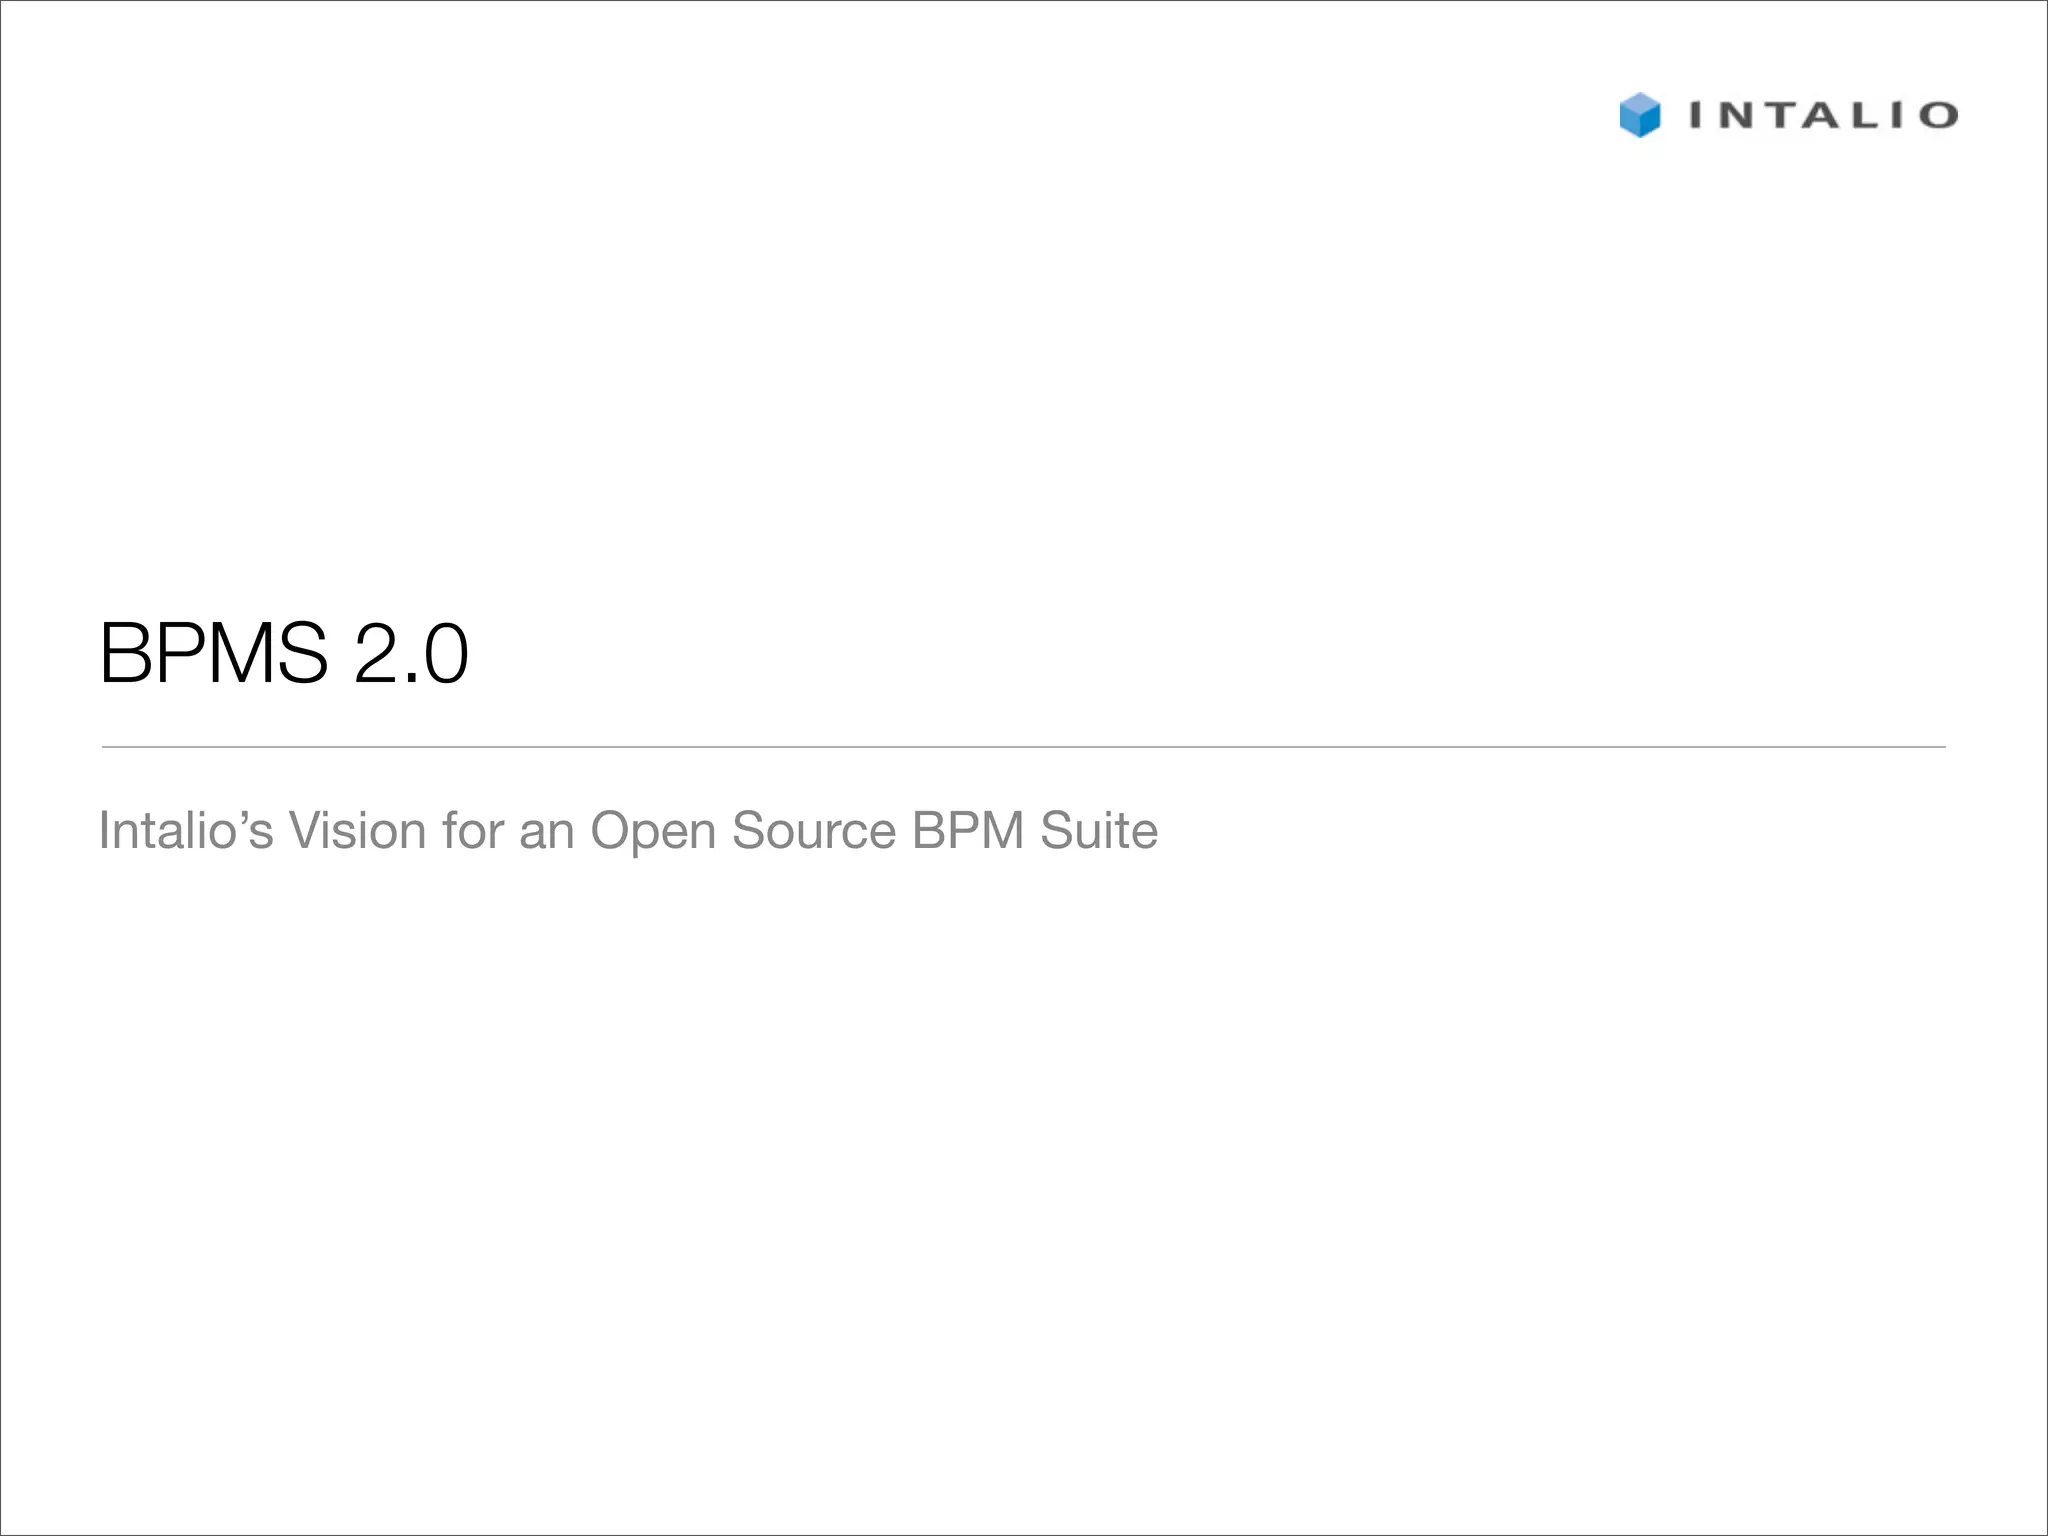This screenshot has height=1536, width=2048.
Task: Click the letter O ending INTALIO wordmark
Action: [x=1938, y=116]
